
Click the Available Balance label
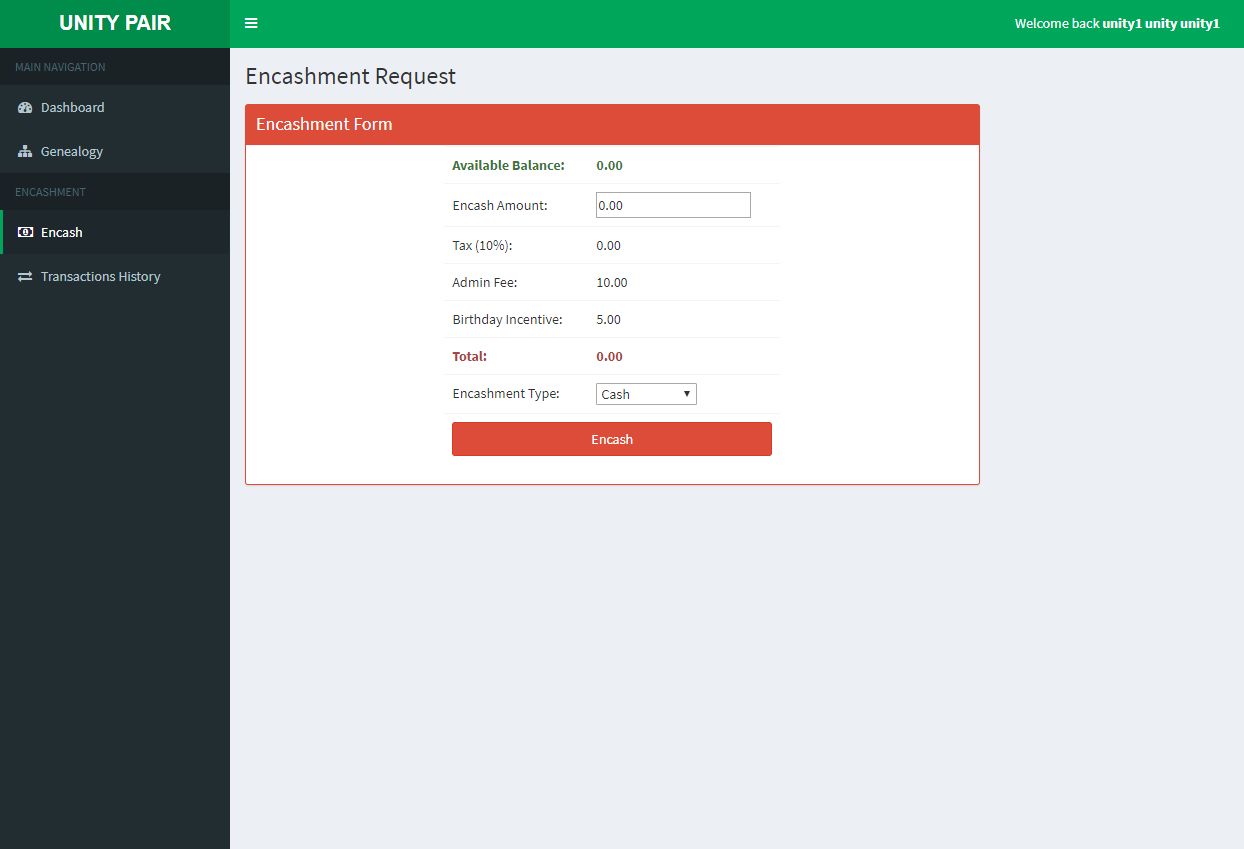point(508,166)
